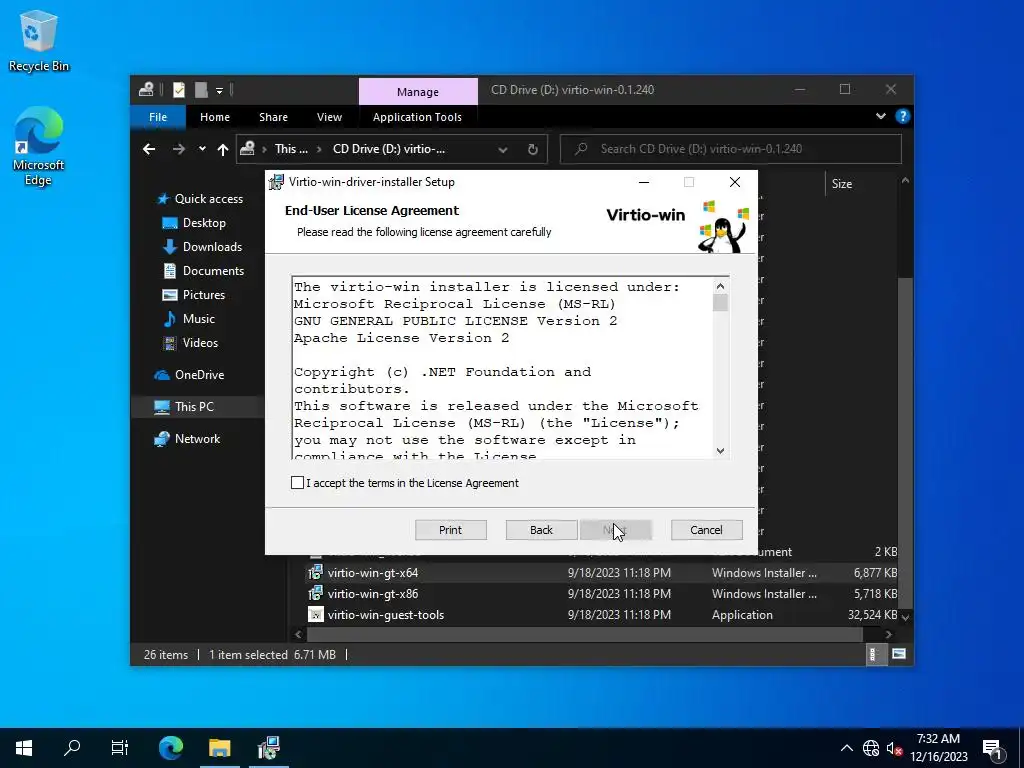Switch to the Home ribbon tab
Screen dimensions: 1024x768
coord(215,117)
